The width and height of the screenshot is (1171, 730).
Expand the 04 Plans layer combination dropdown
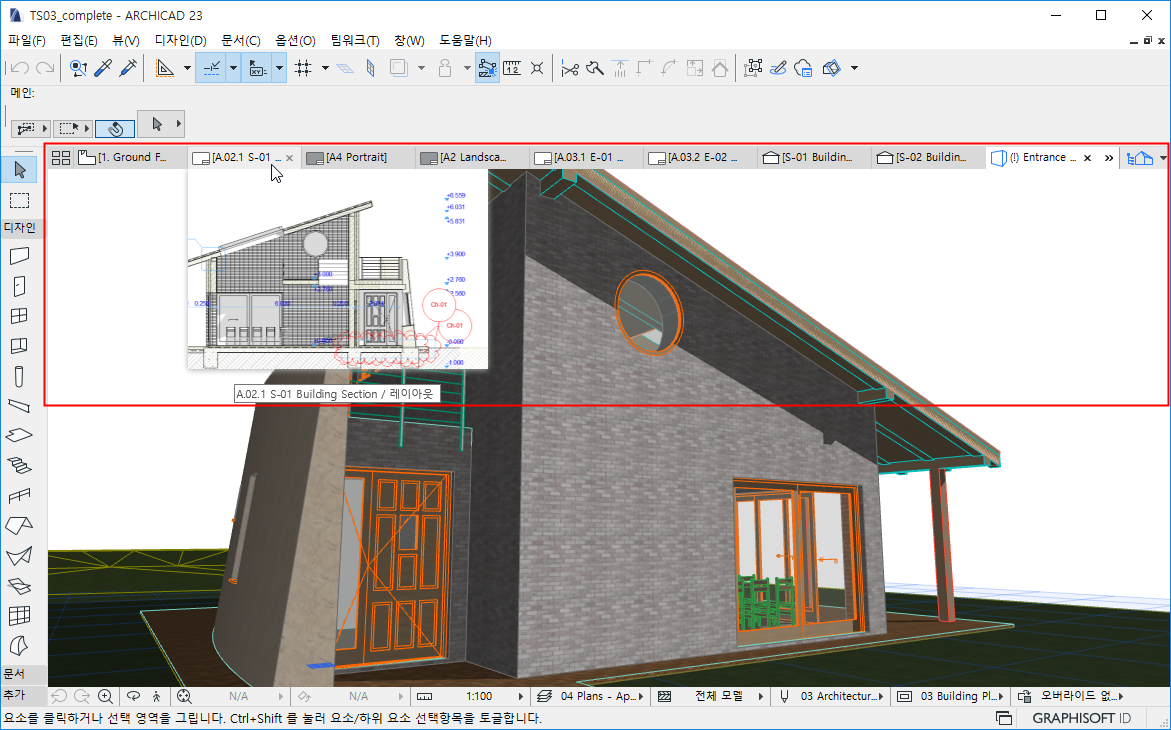pos(597,696)
